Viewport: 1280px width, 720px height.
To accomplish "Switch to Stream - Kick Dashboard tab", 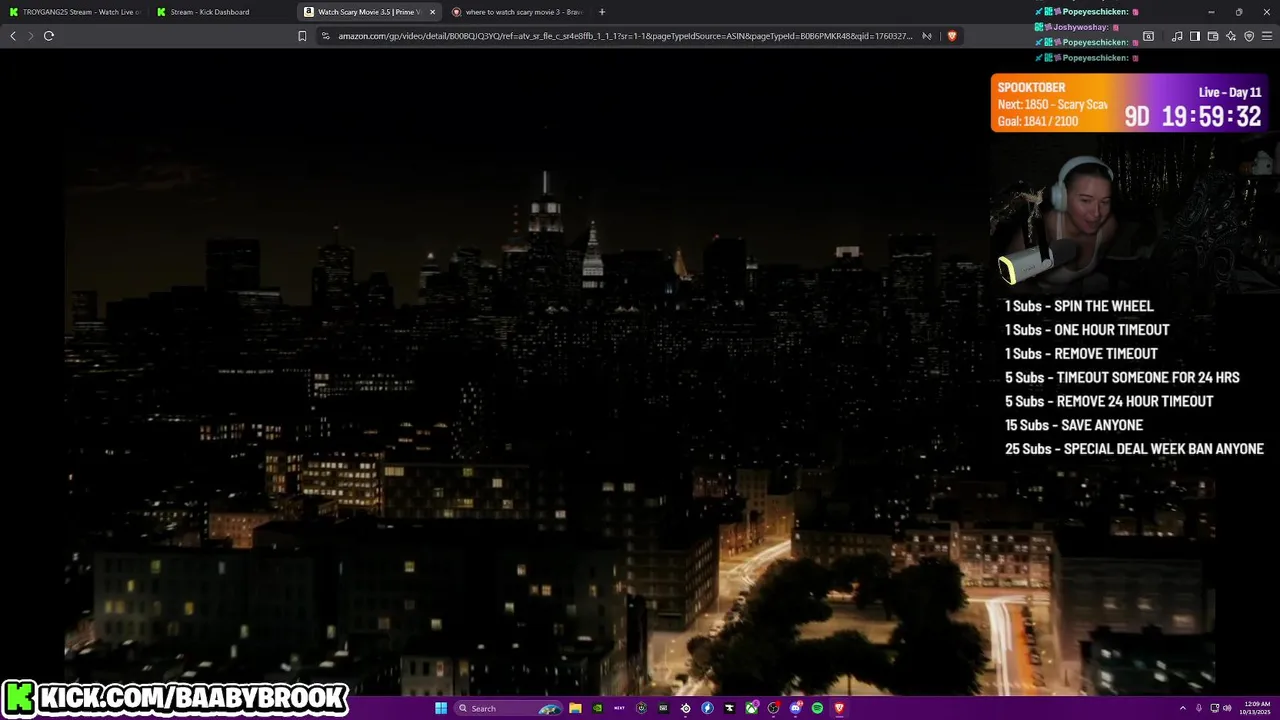I will point(222,12).
